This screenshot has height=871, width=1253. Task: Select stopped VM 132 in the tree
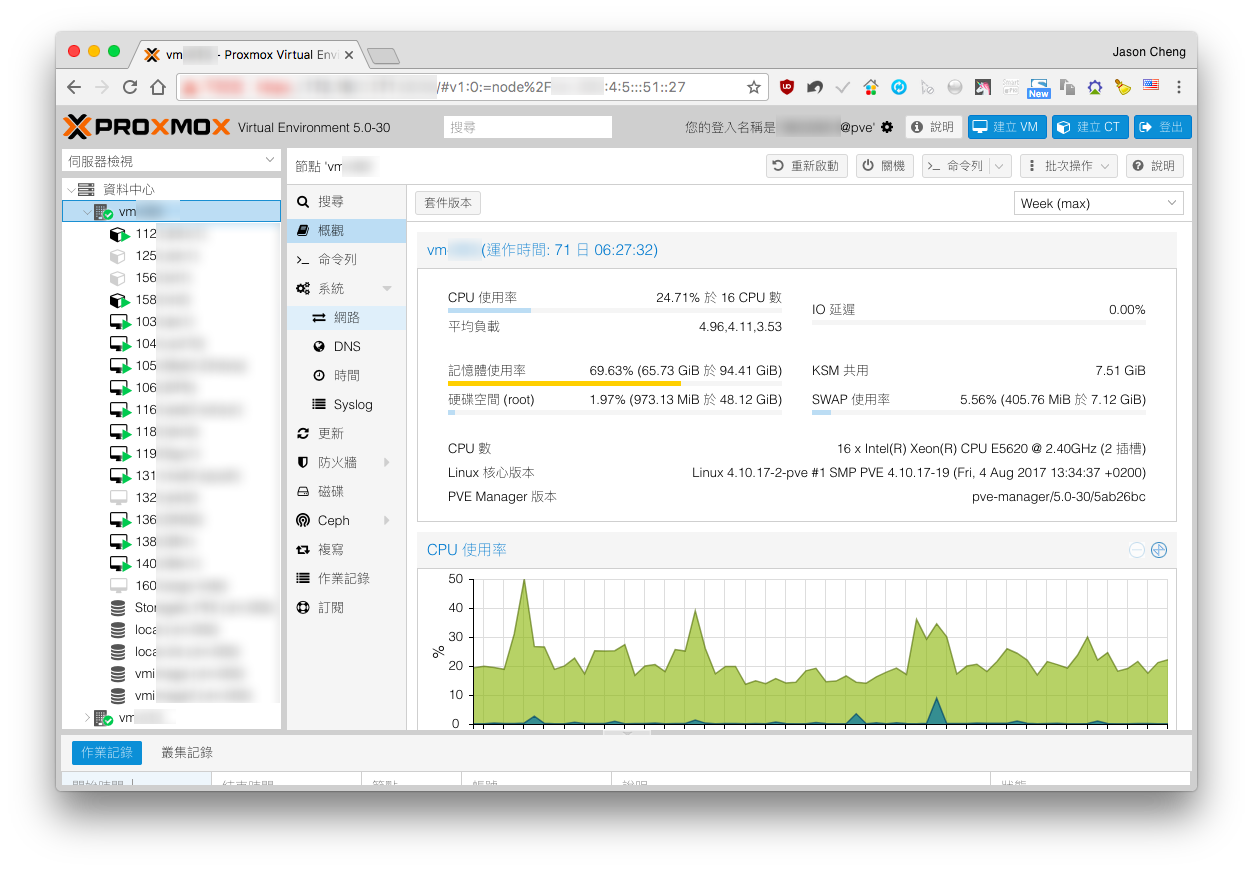pos(171,498)
